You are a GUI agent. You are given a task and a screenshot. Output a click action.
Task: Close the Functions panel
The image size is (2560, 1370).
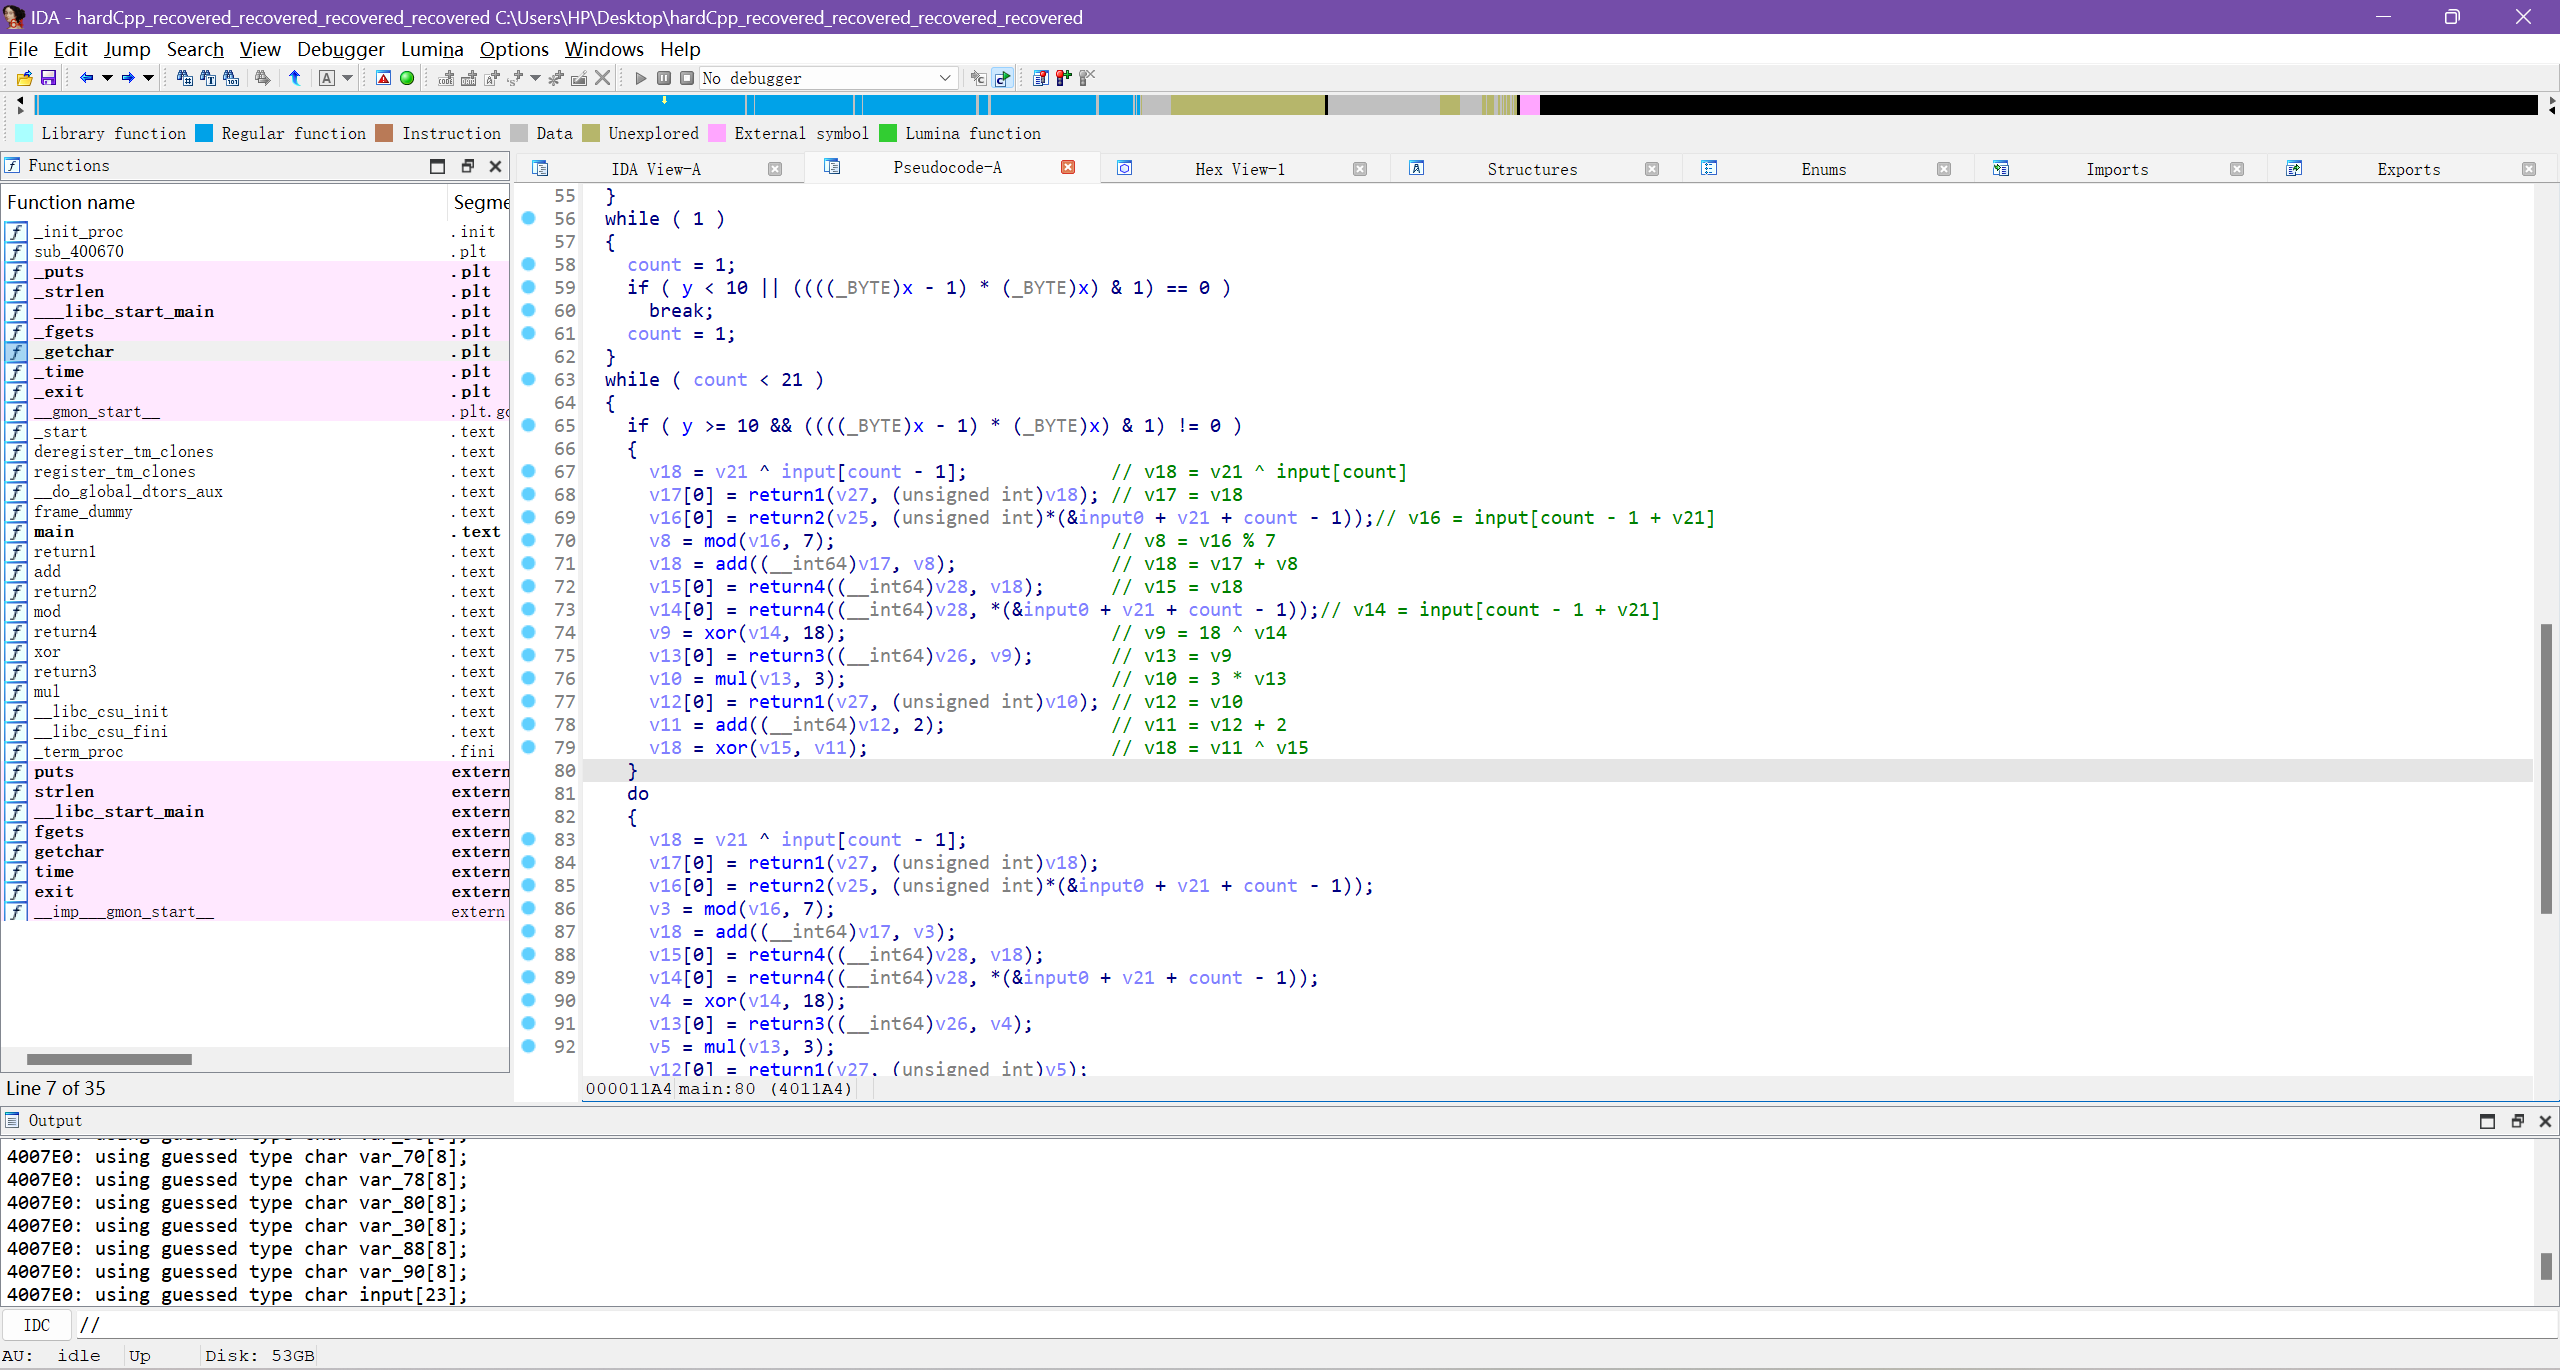click(495, 166)
